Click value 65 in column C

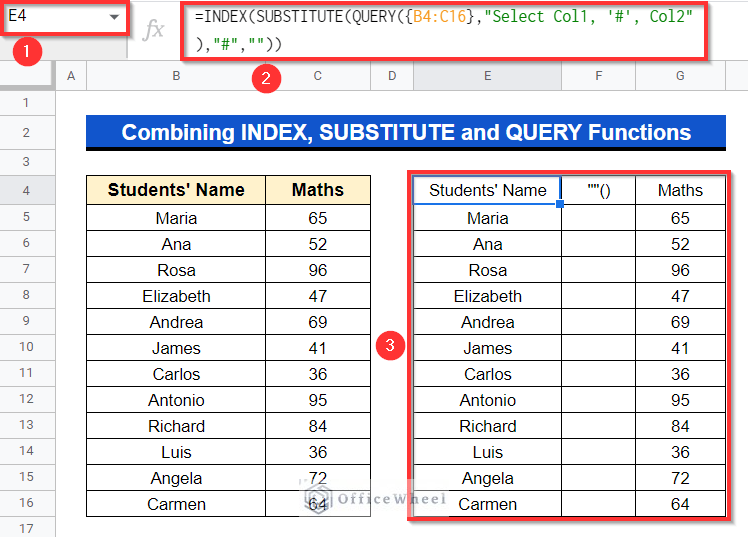(x=318, y=218)
